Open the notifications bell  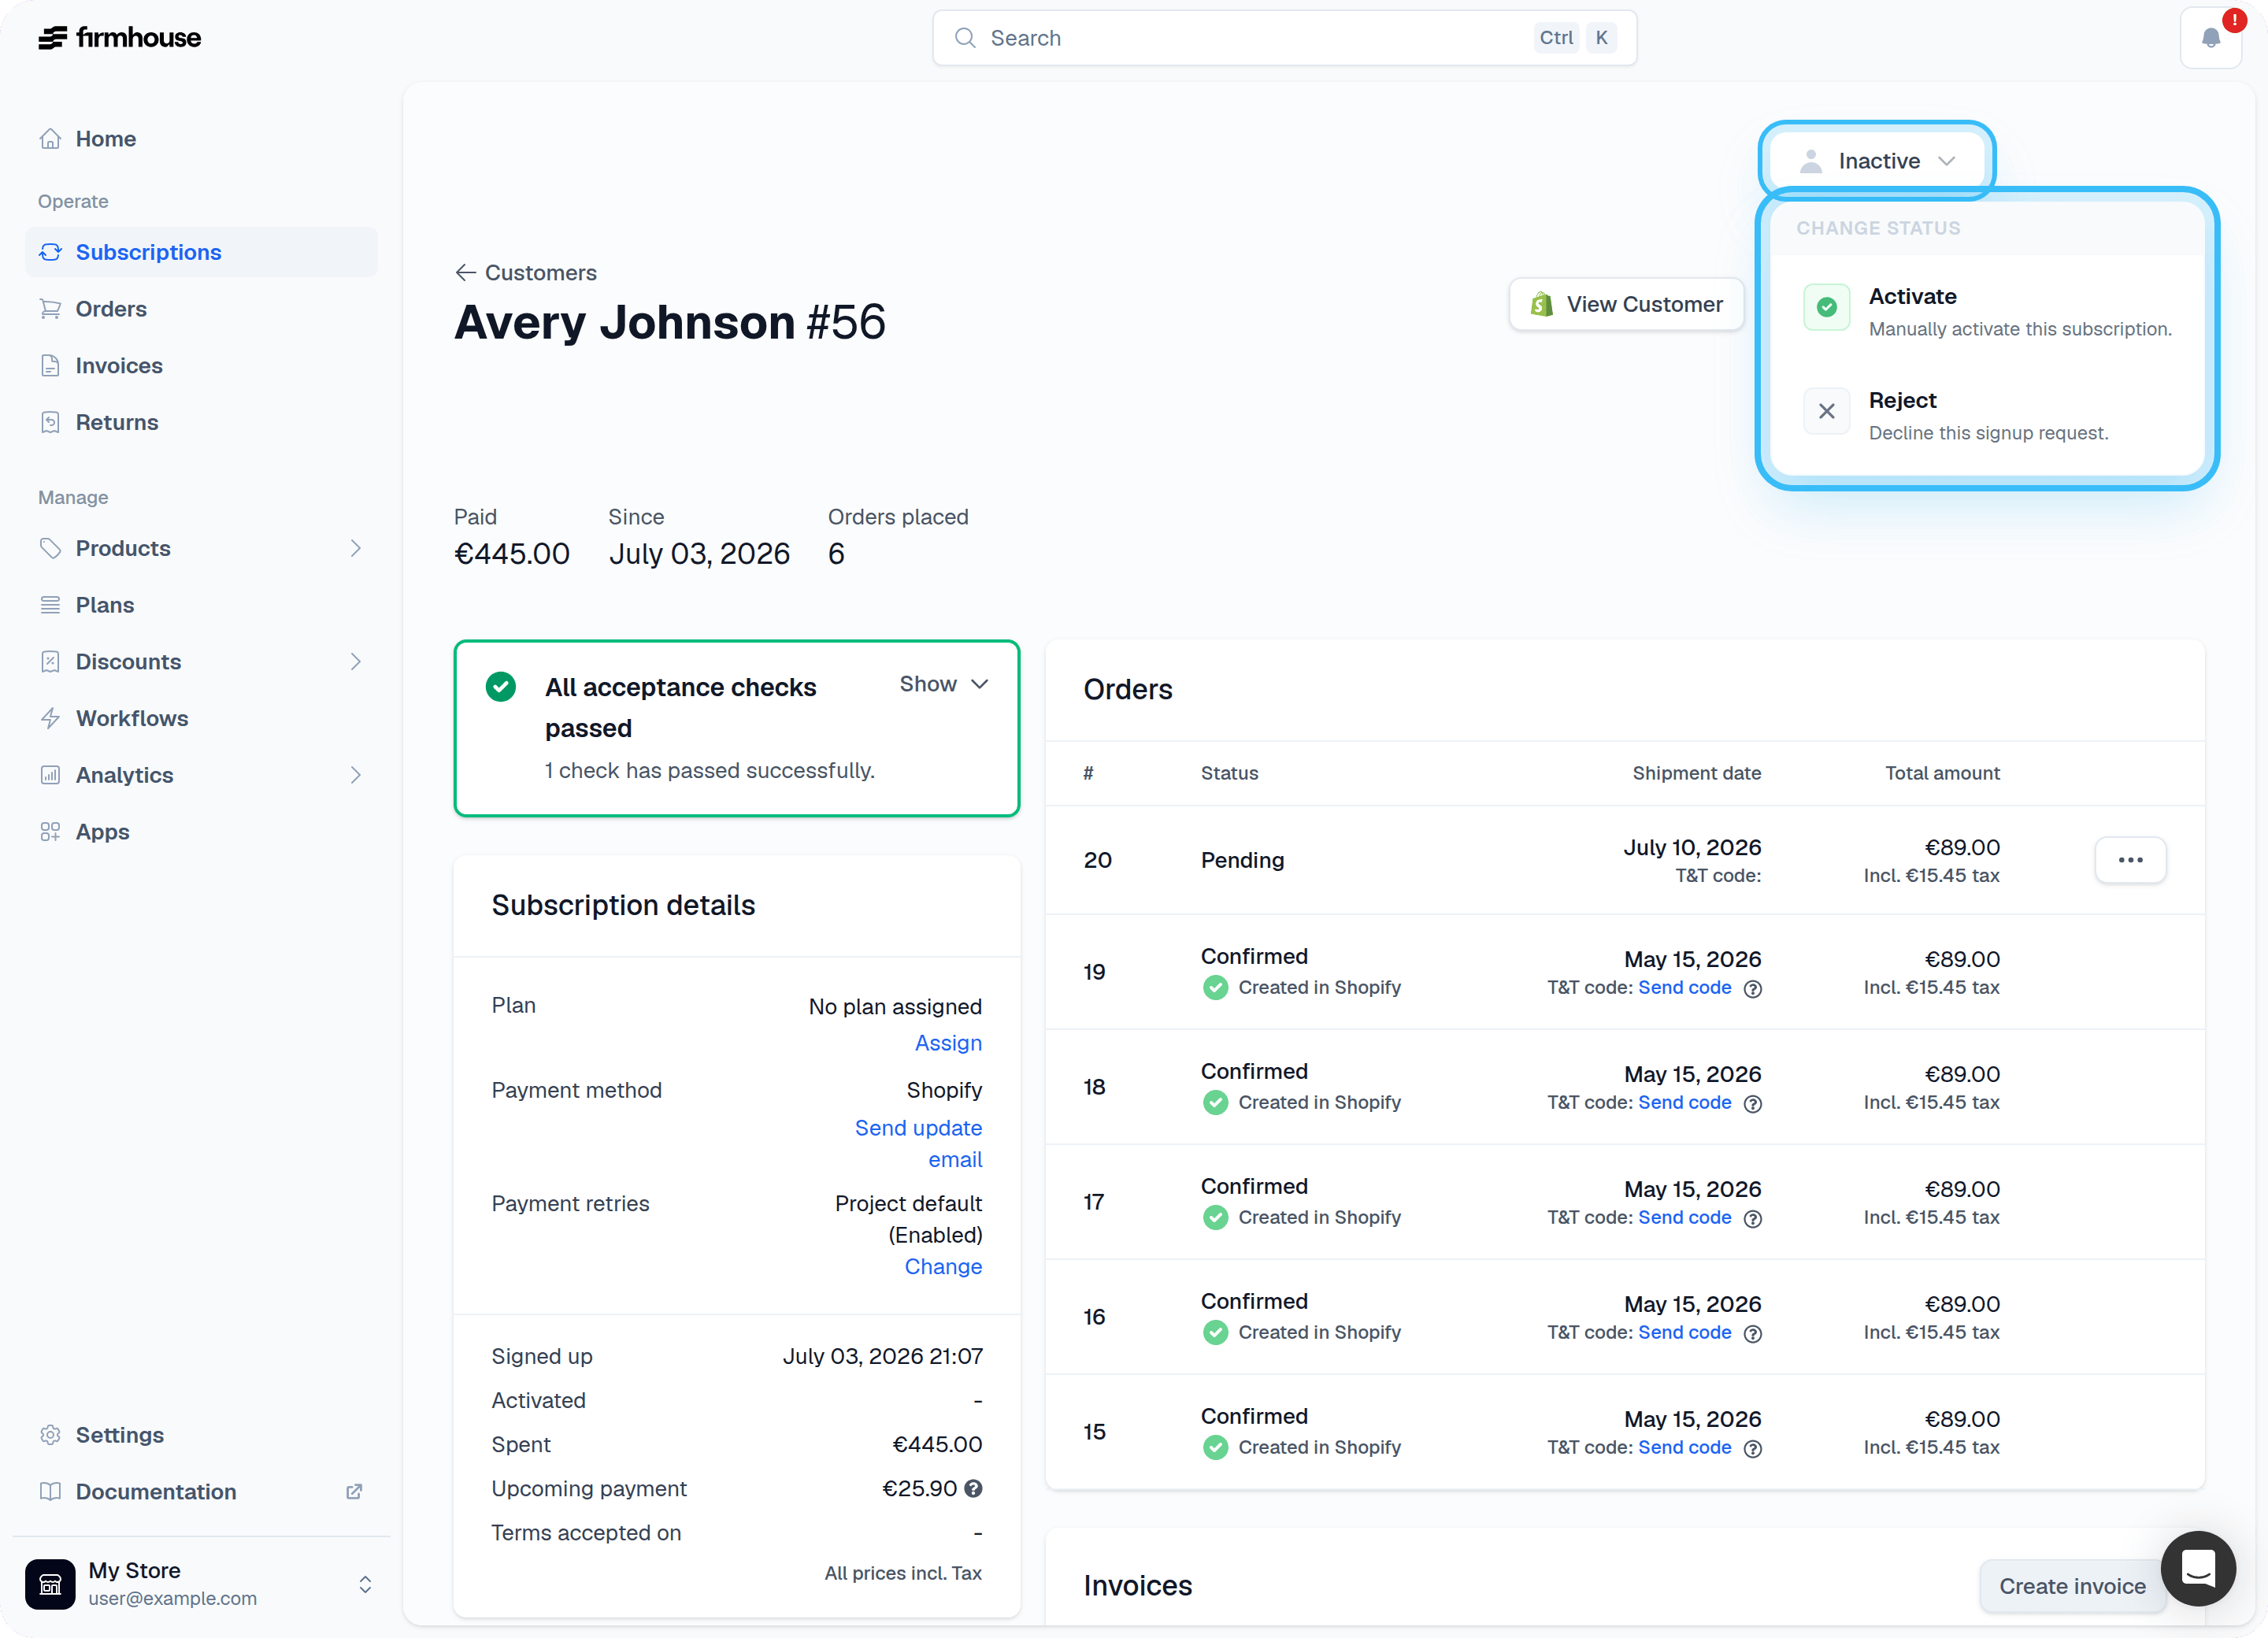(2211, 38)
